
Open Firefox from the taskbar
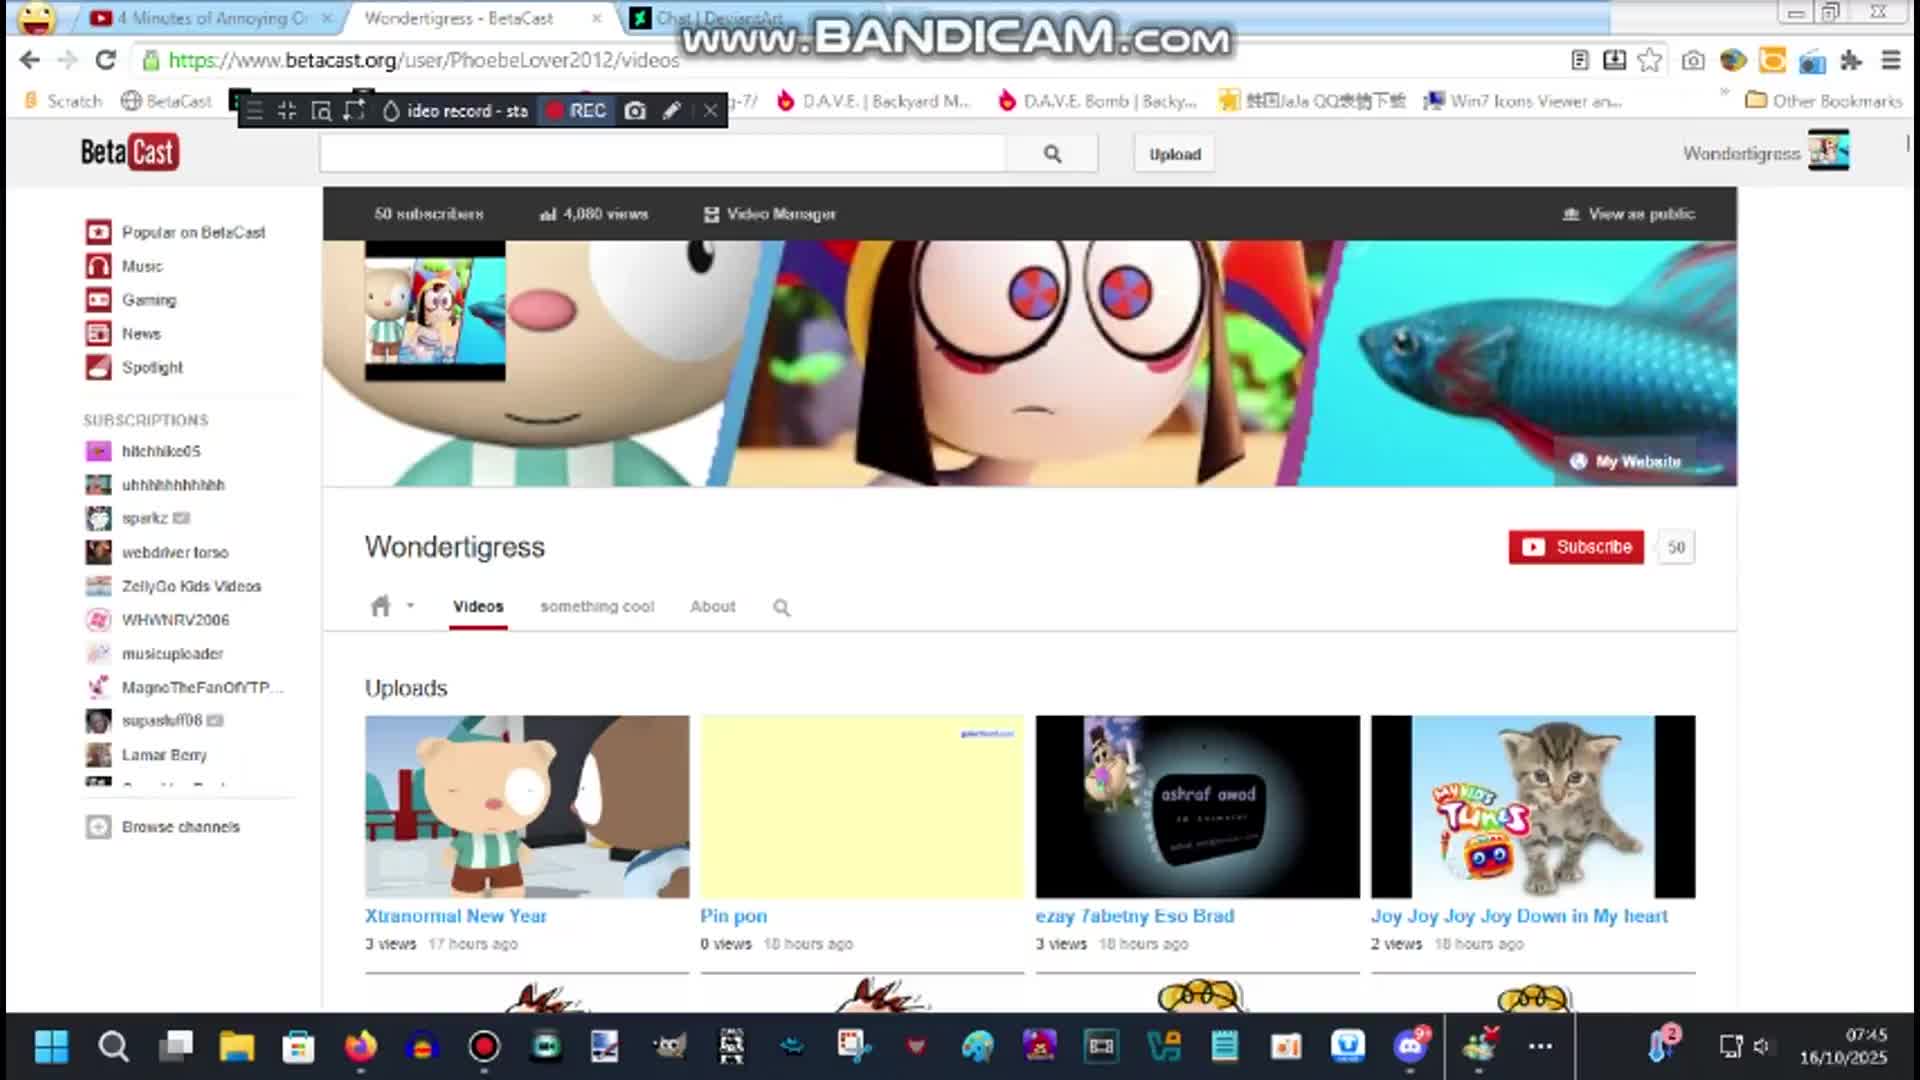[361, 1047]
